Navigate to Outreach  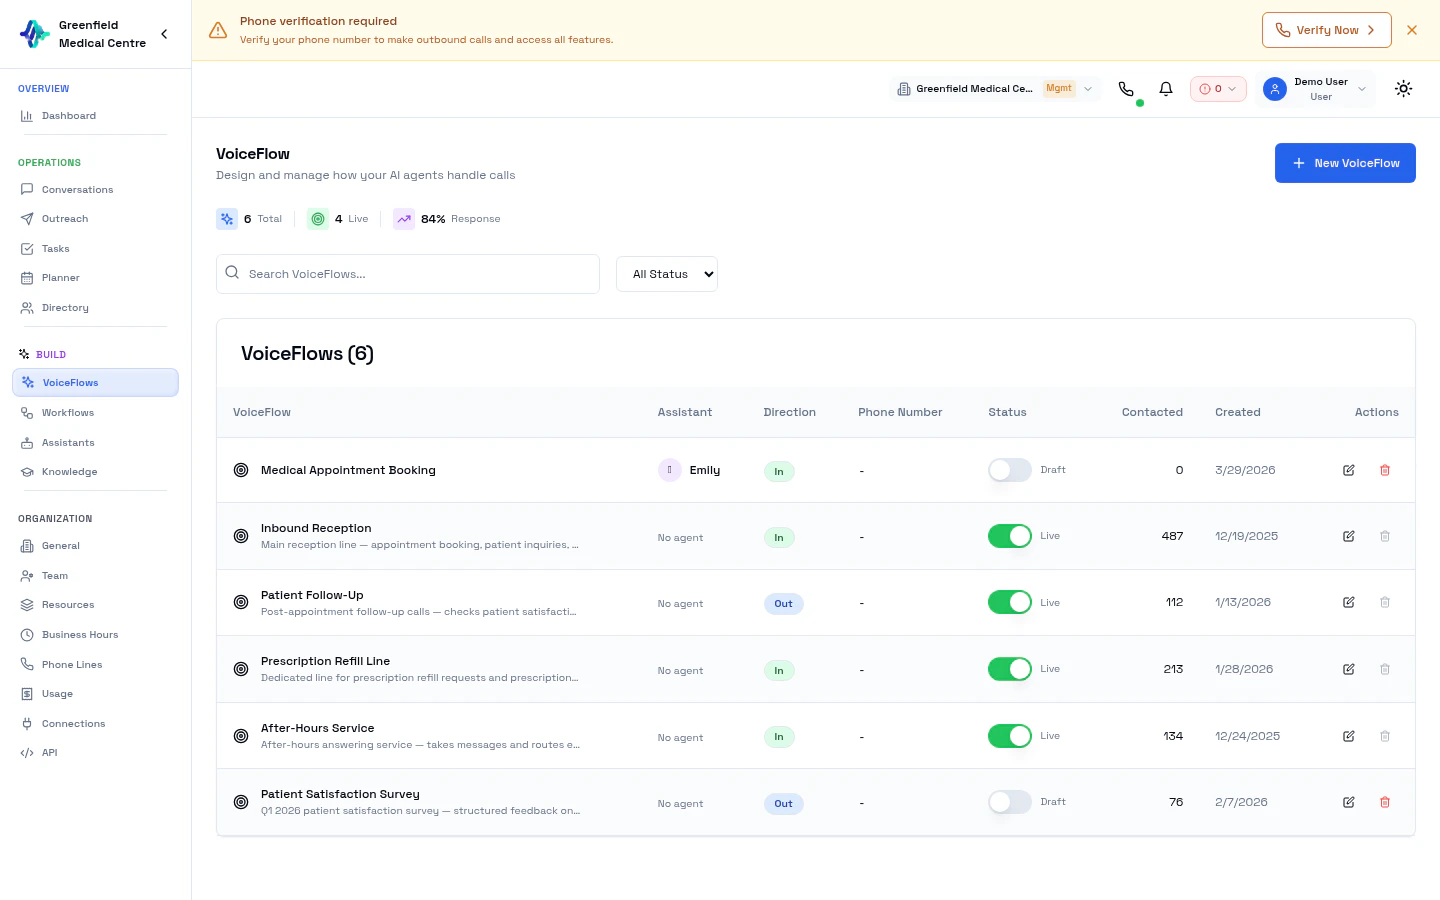click(x=95, y=219)
